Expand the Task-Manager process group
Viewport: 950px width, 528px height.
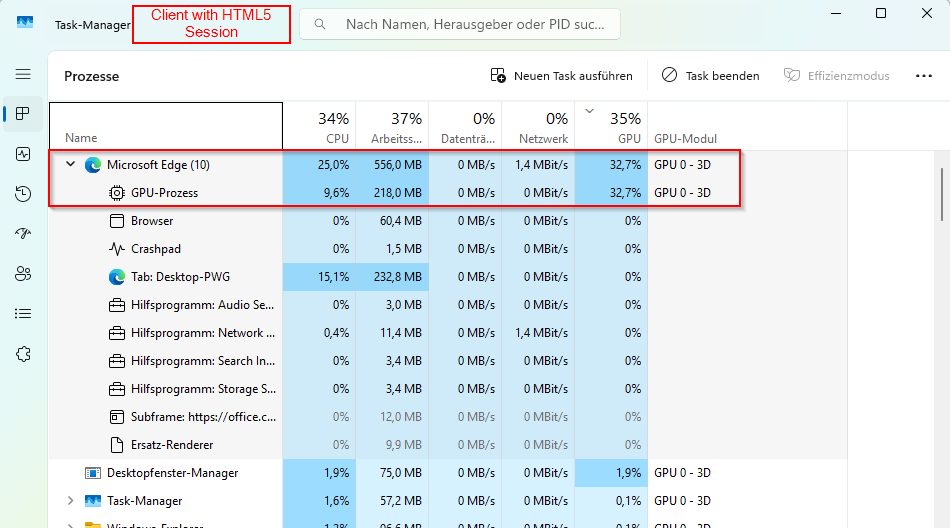click(70, 501)
